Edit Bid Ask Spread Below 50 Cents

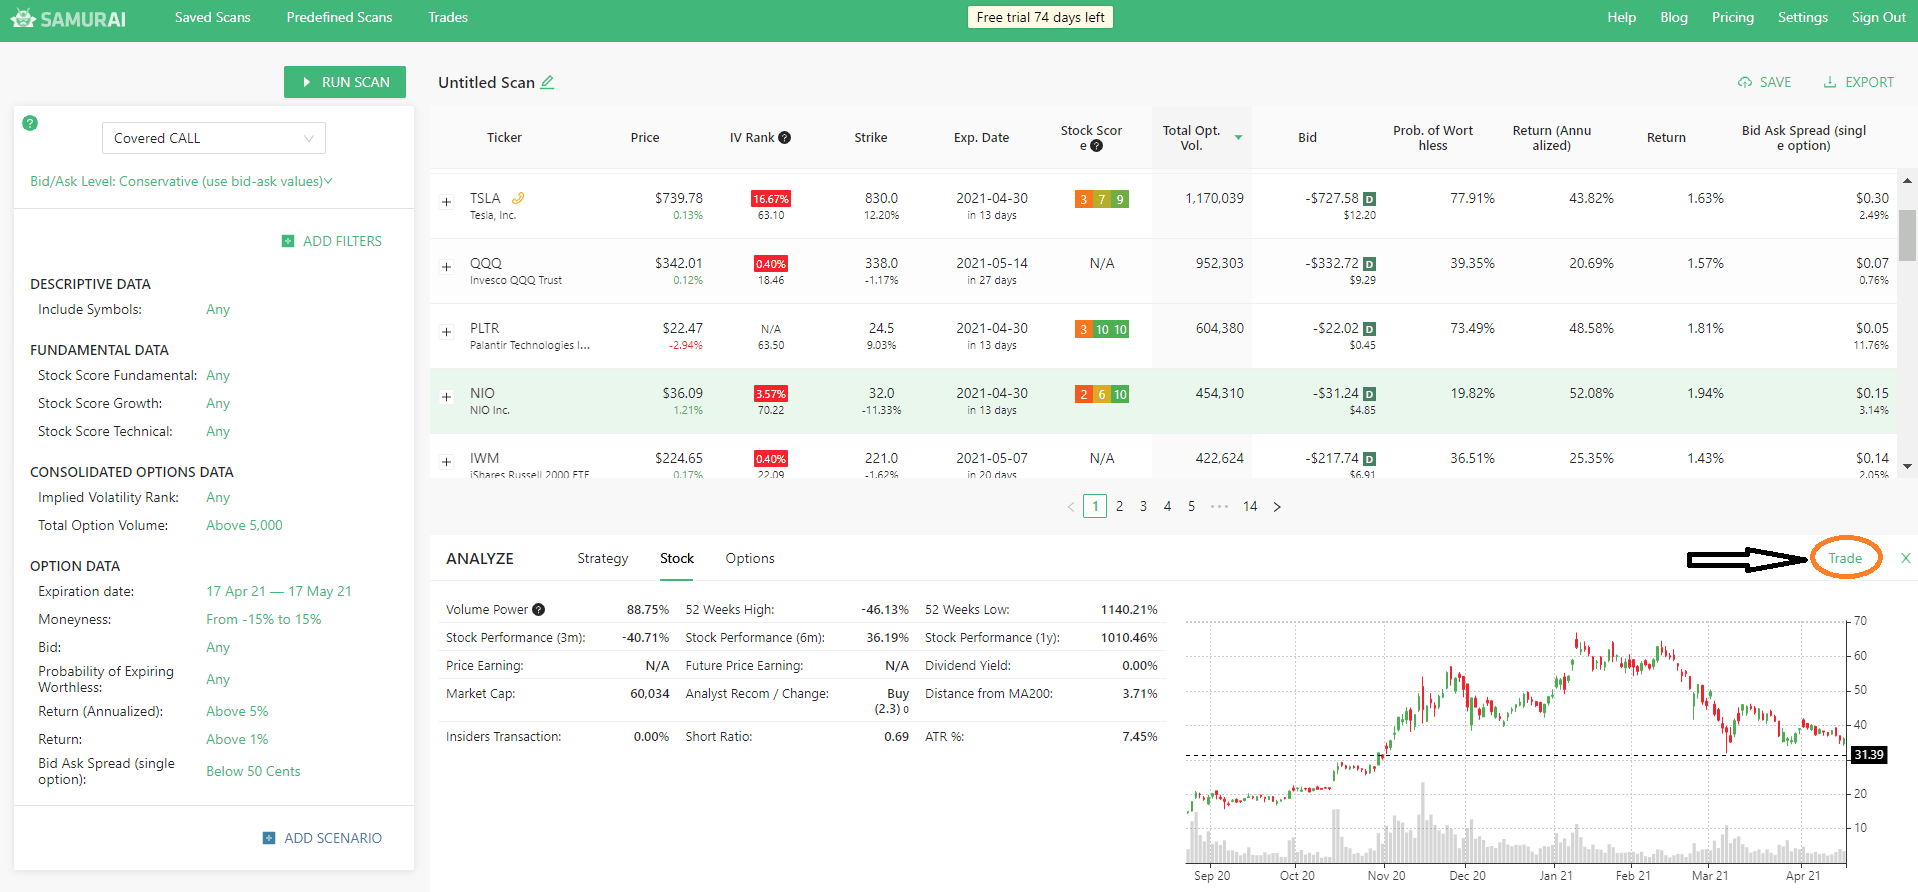pos(253,771)
